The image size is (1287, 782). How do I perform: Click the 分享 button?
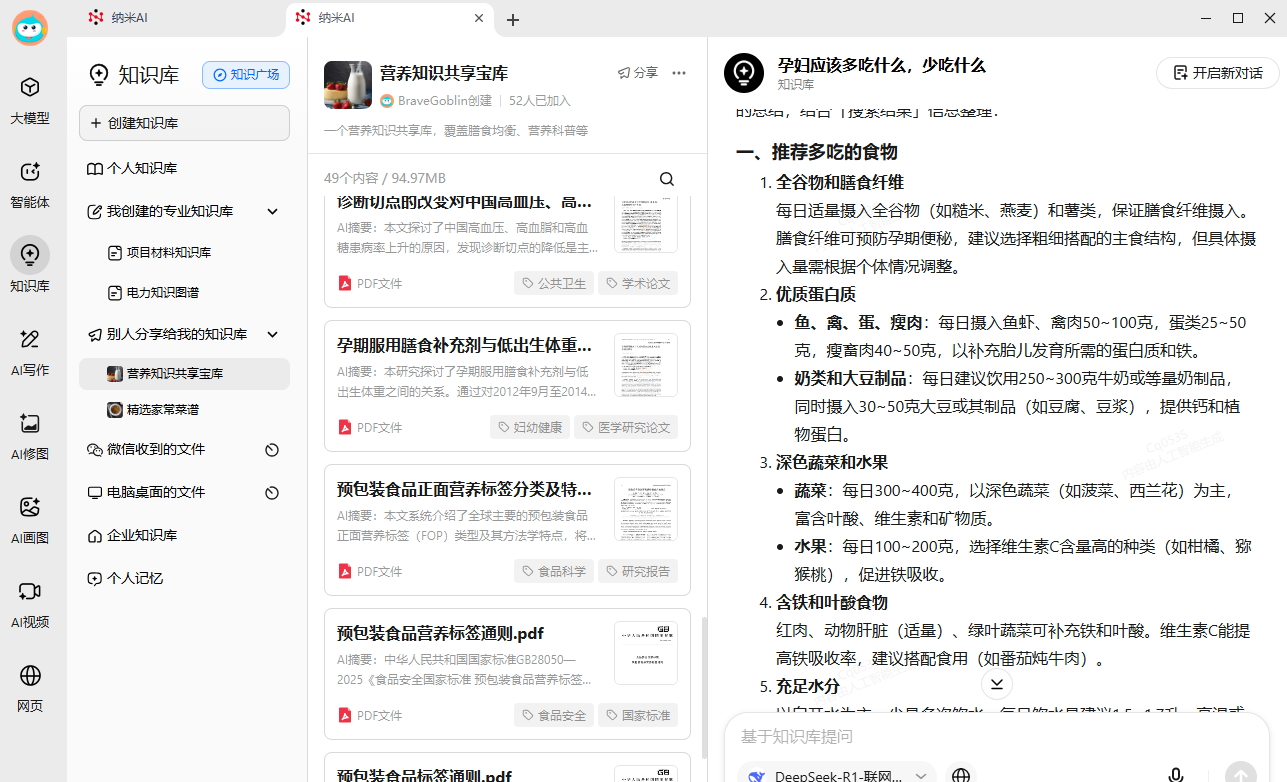638,73
